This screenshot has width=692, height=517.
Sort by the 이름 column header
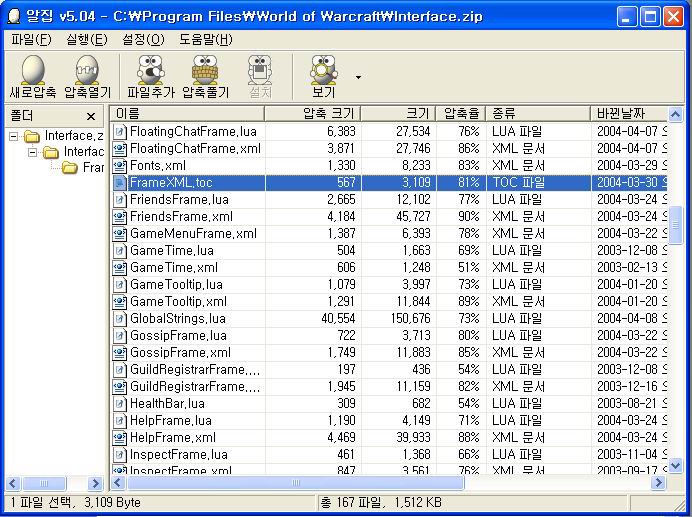pos(186,113)
